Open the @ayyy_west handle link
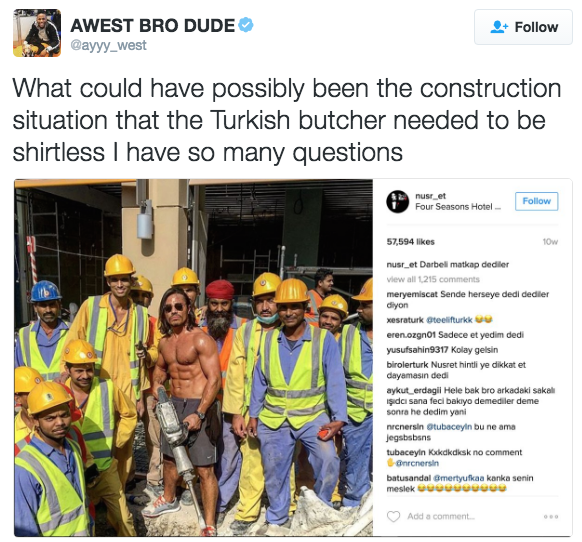This screenshot has height=542, width=582. (x=108, y=45)
